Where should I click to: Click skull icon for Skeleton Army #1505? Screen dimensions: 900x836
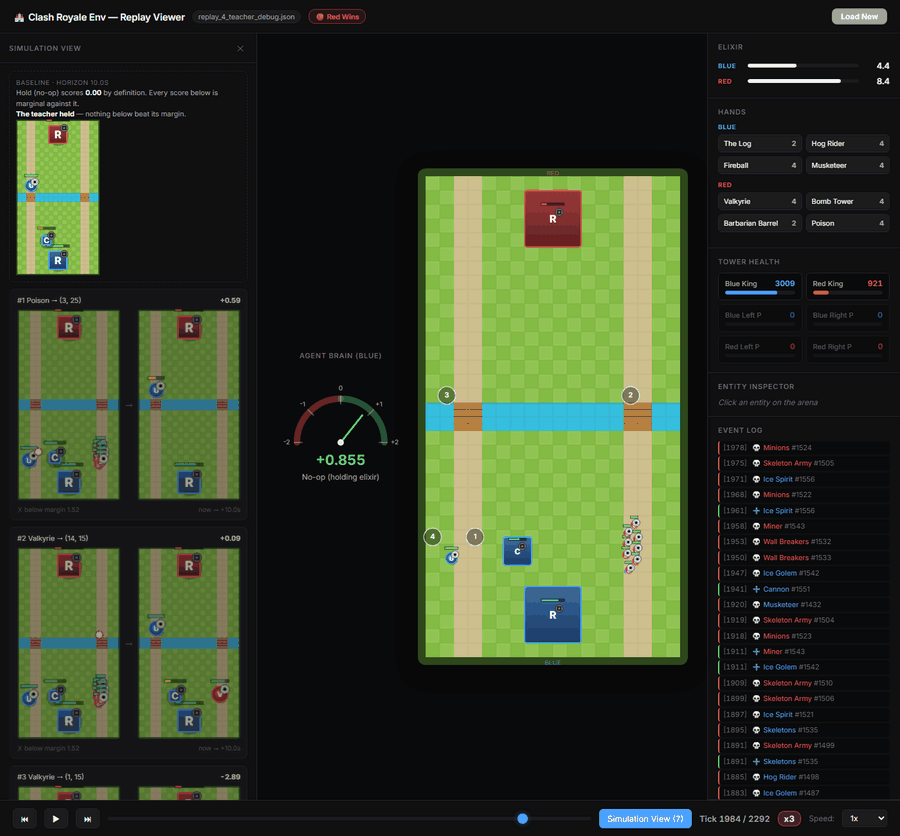[757, 463]
